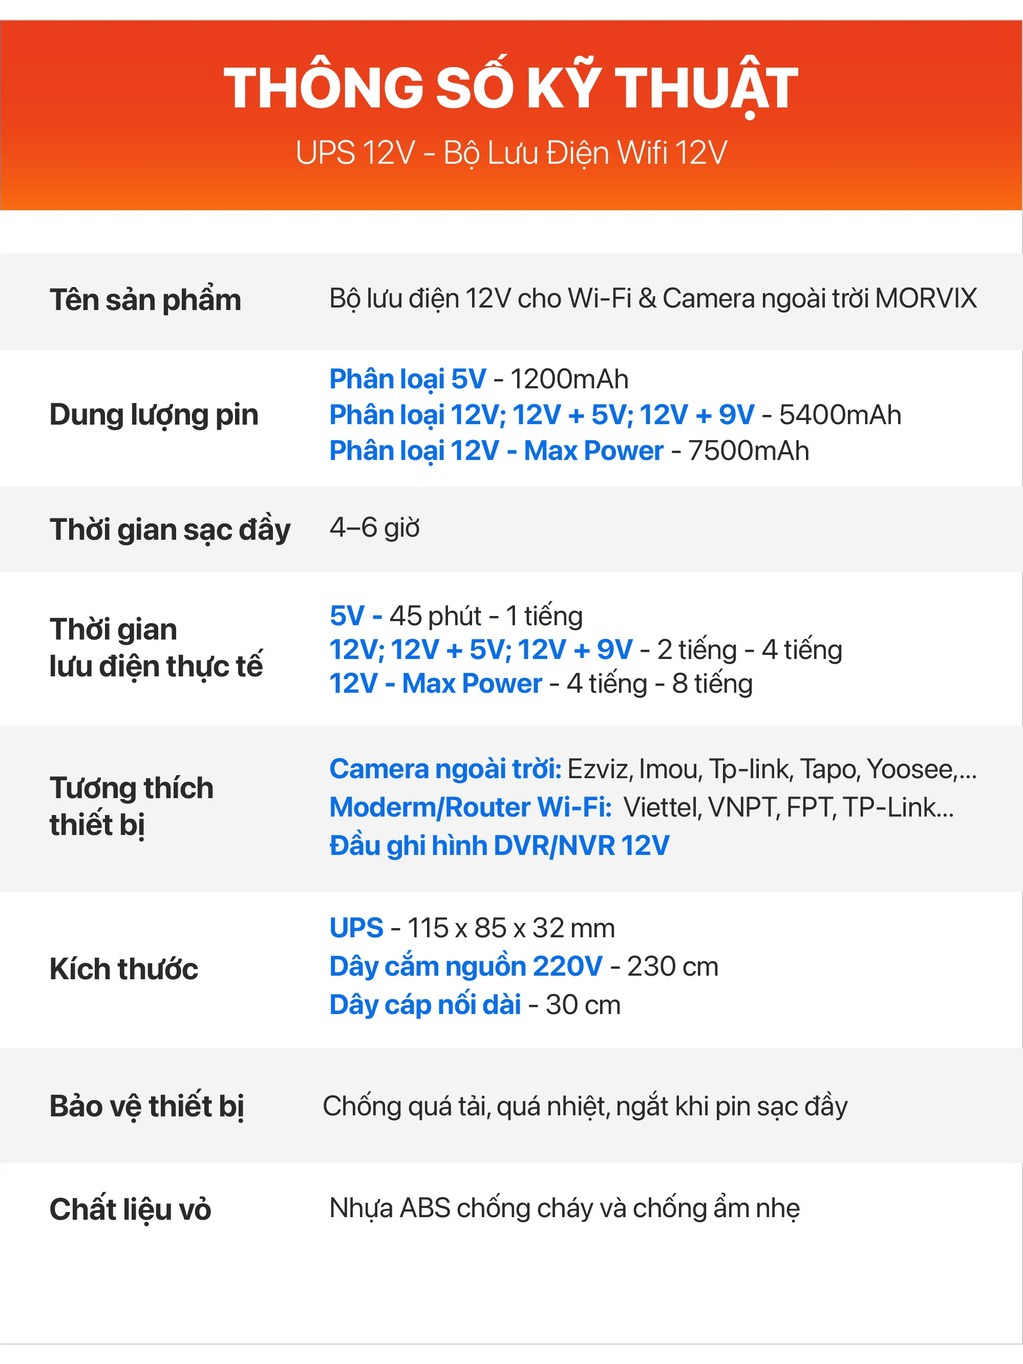1023x1364 pixels.
Task: Click the Moderm/Router Wi-Fi text
Action: (x=470, y=807)
